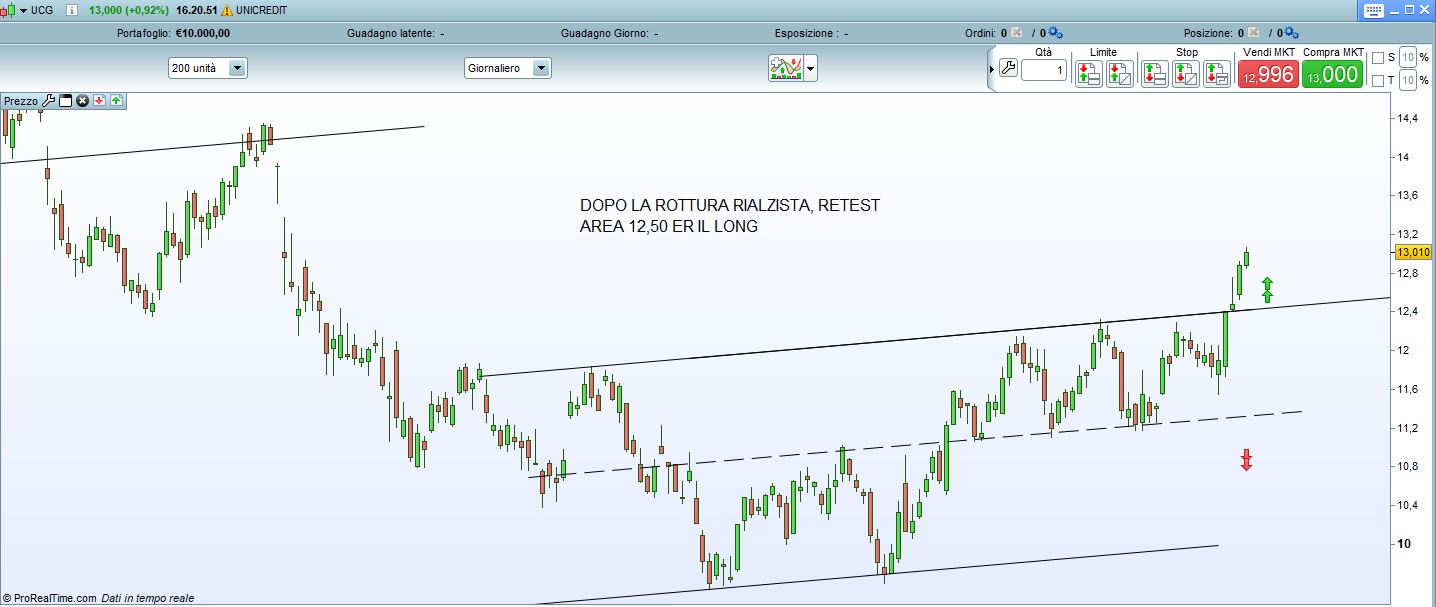The width and height of the screenshot is (1436, 607).
Task: Click the Guadagno latente label
Action: tap(391, 33)
